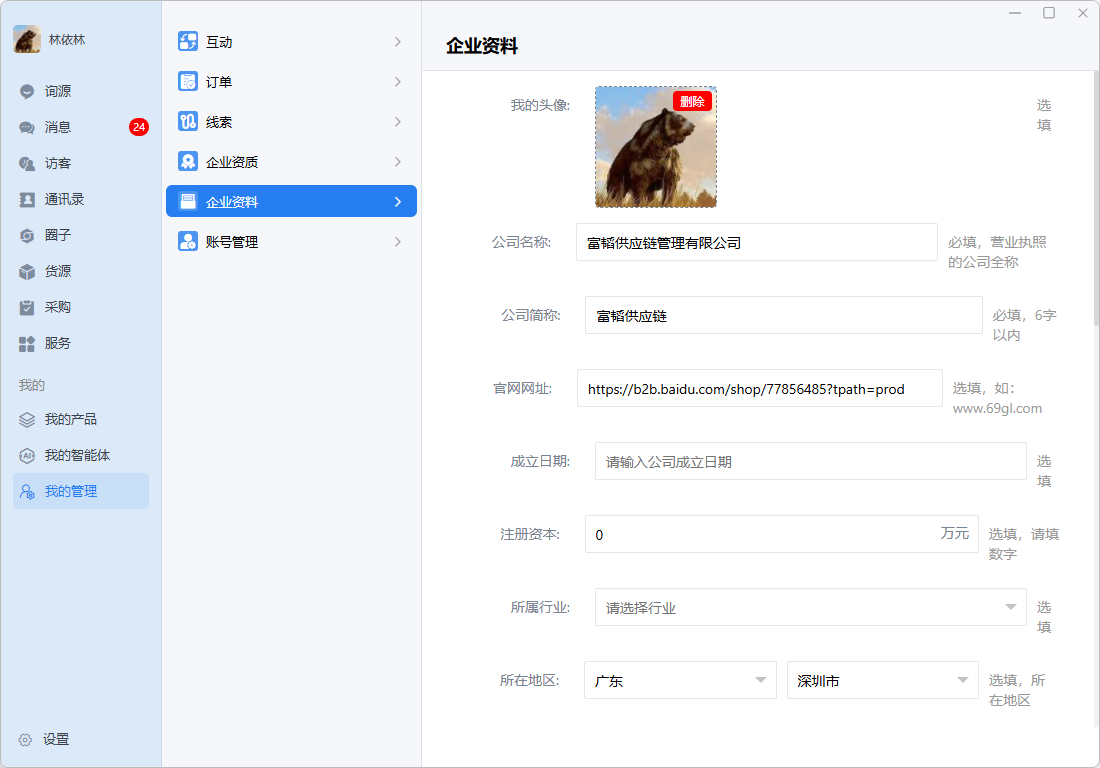Screen dimensions: 1100x768
Task: Open 通讯录 in sidebar
Action: click(x=81, y=199)
